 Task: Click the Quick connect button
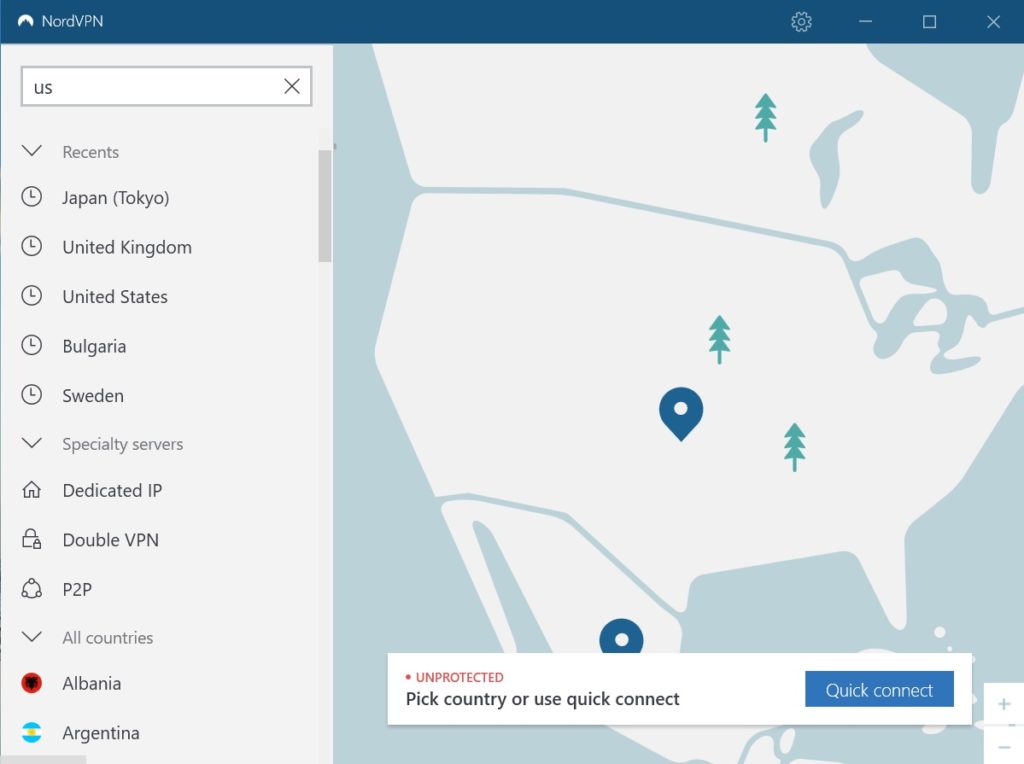point(879,690)
